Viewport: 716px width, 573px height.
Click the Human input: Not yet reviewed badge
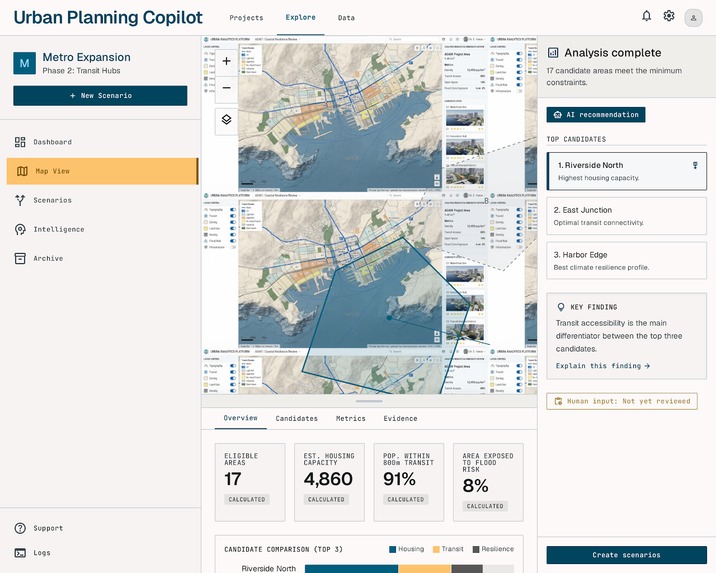click(x=622, y=401)
